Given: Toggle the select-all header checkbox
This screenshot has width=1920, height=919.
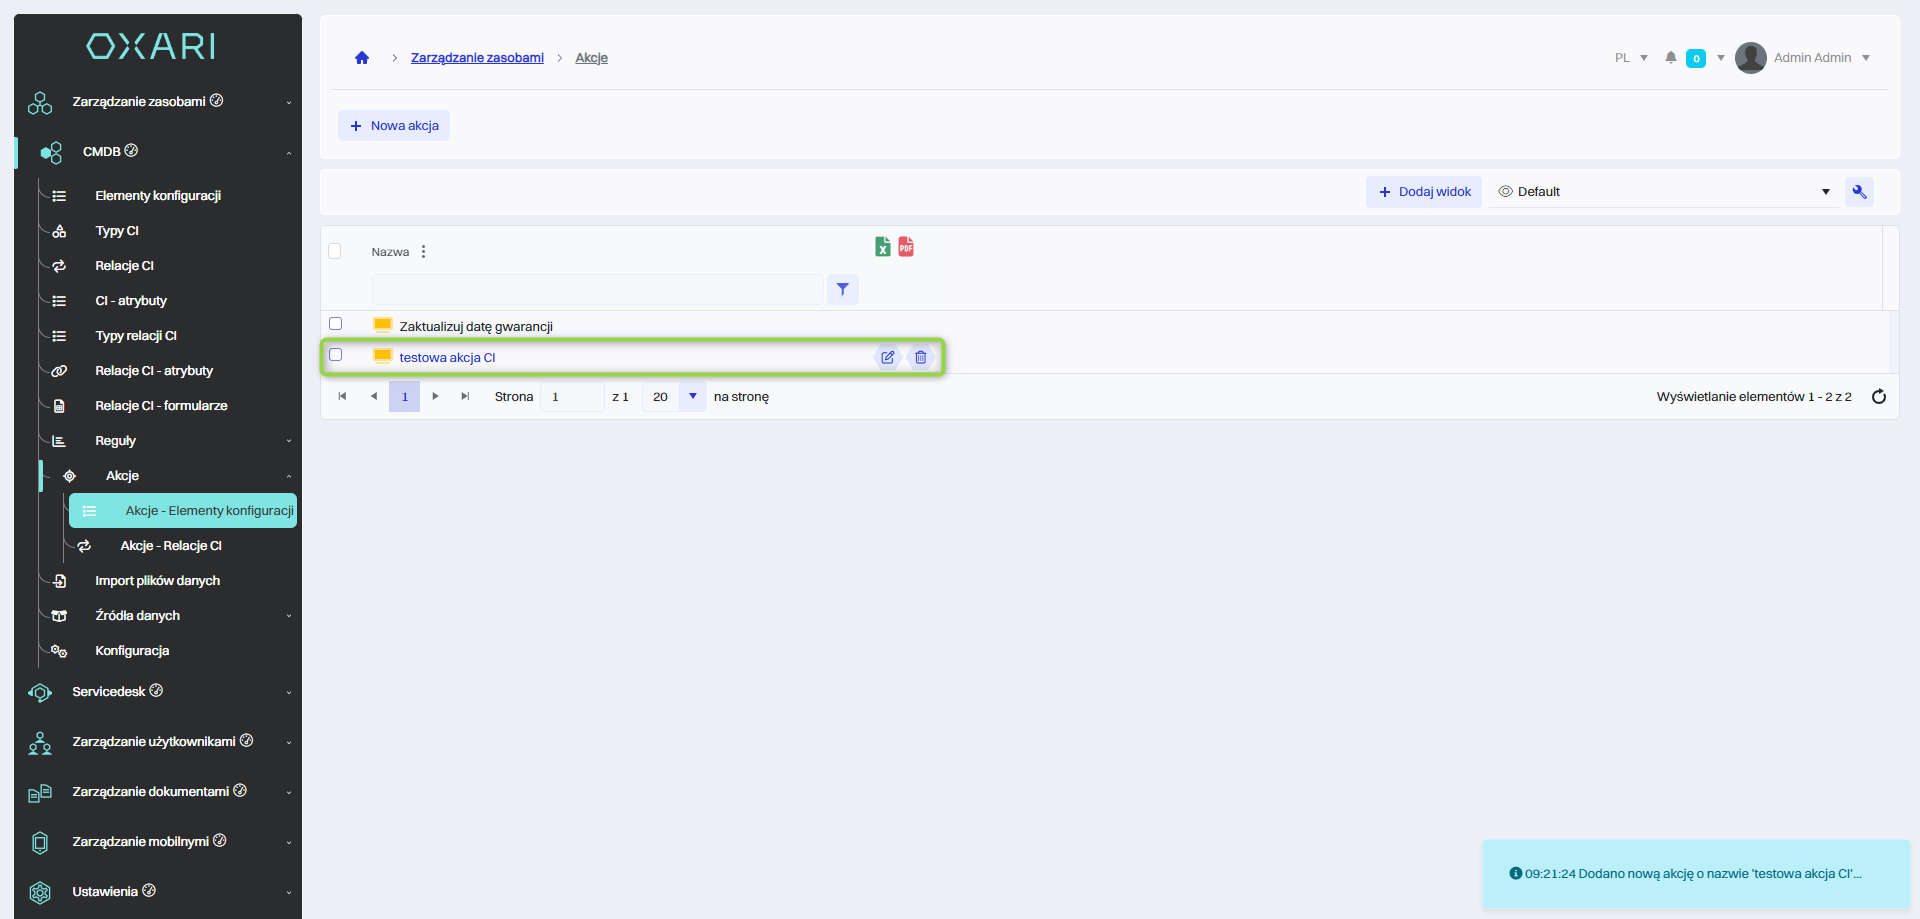Looking at the screenshot, I should (335, 251).
